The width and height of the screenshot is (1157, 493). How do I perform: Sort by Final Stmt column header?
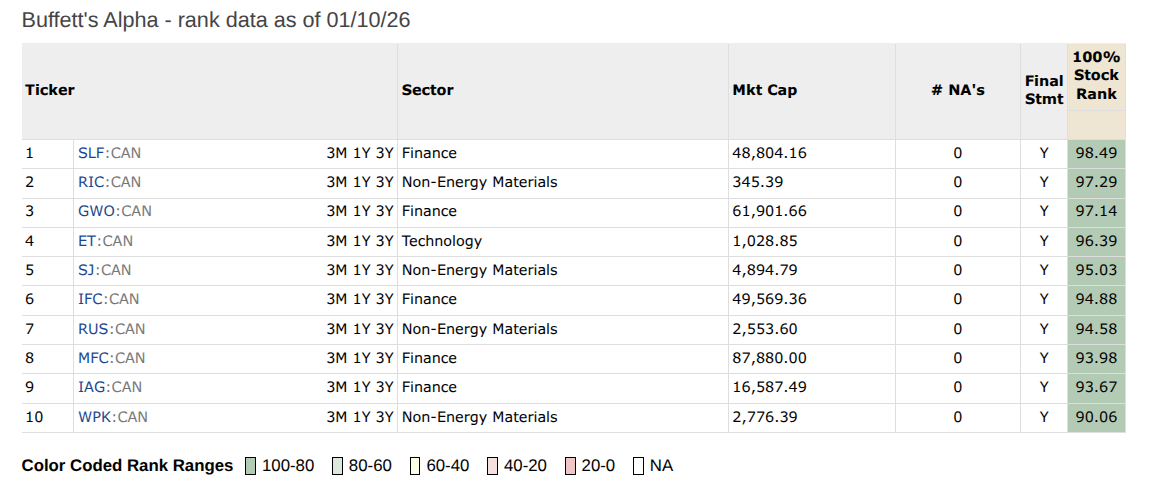pyautogui.click(x=1044, y=90)
